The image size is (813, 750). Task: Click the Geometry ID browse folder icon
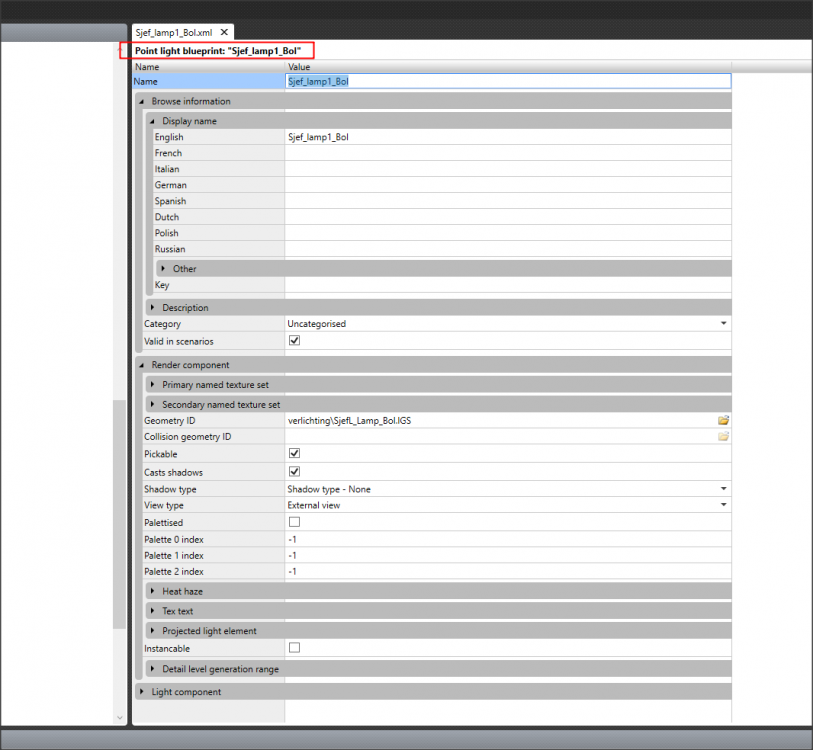[x=723, y=421]
